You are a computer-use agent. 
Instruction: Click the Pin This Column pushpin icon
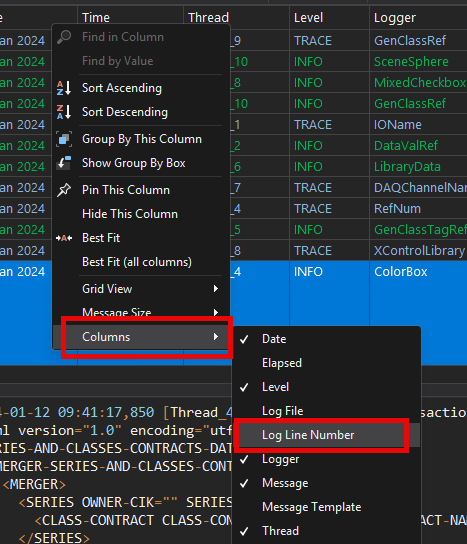click(x=64, y=190)
